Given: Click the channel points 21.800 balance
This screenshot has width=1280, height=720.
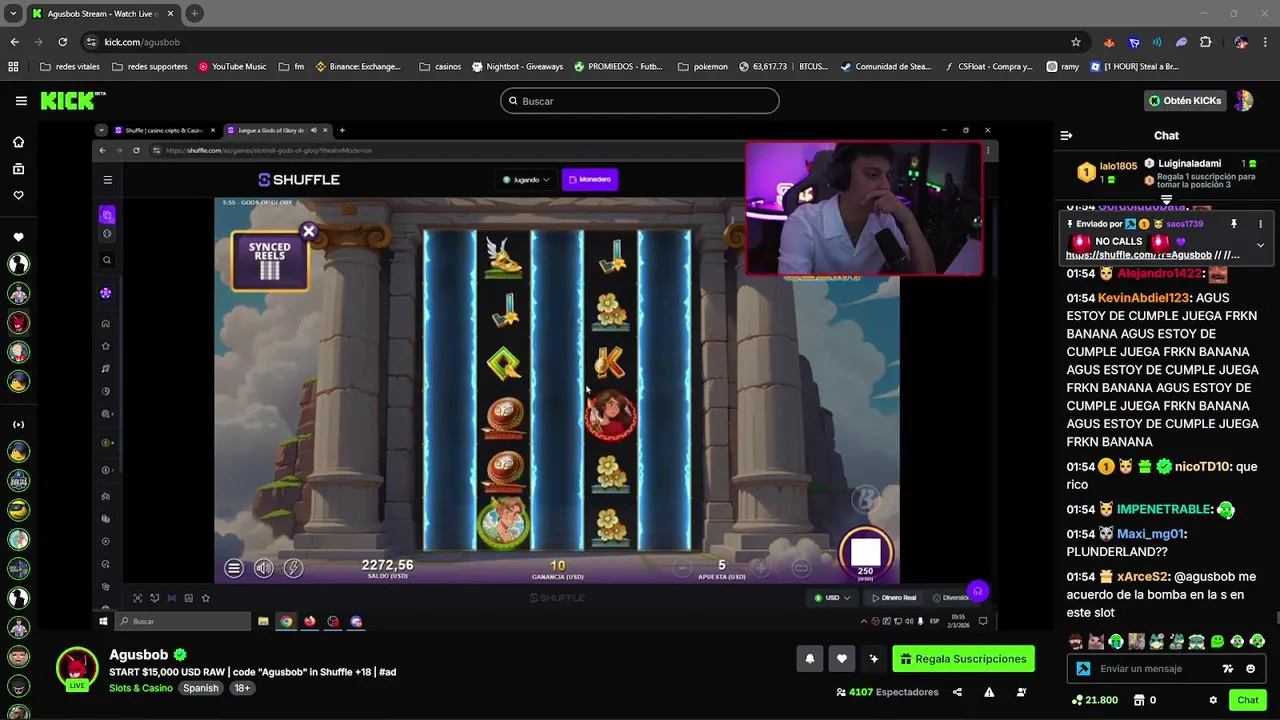Looking at the screenshot, I should 1094,700.
